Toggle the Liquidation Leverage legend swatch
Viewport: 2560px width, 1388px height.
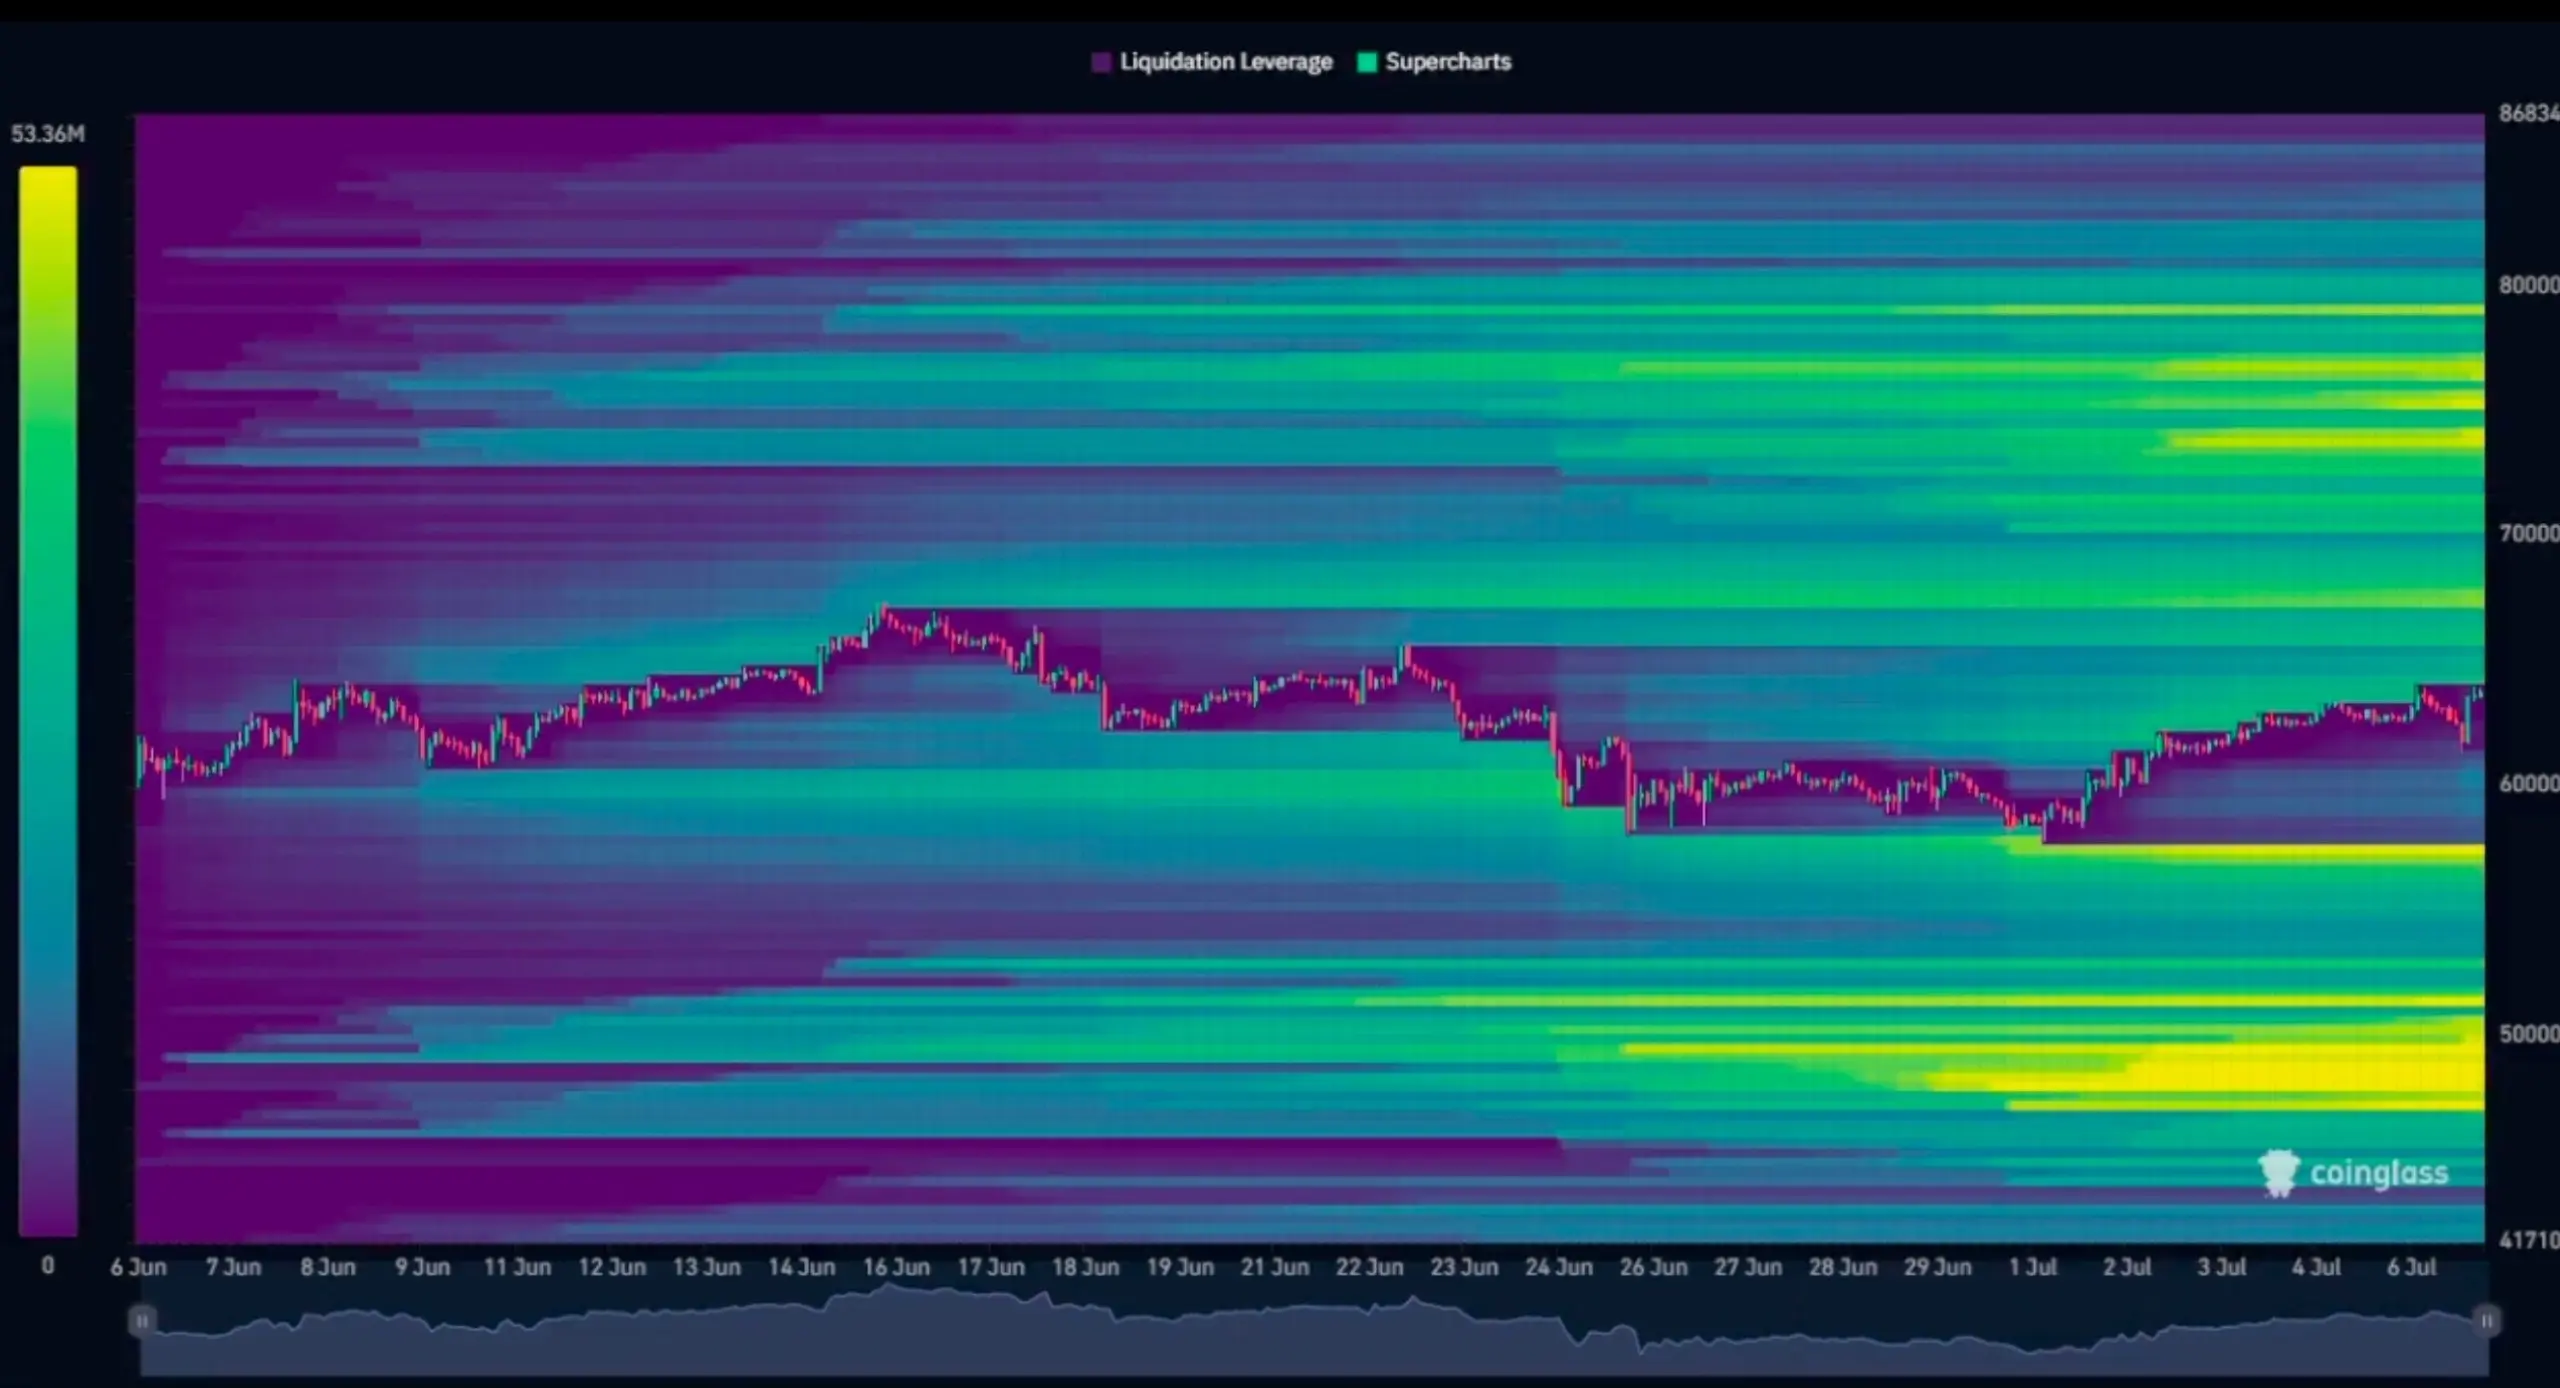[1101, 62]
